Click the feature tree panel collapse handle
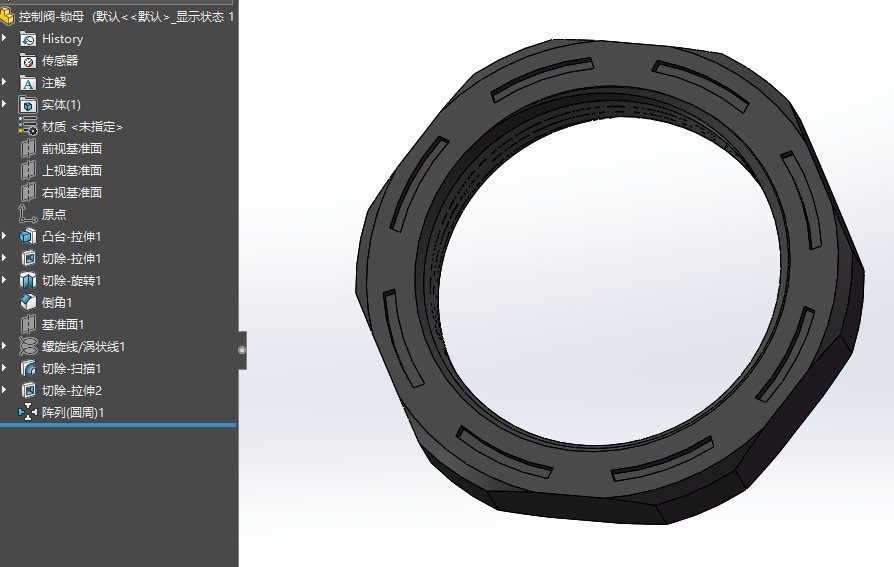894x567 pixels. coord(242,350)
